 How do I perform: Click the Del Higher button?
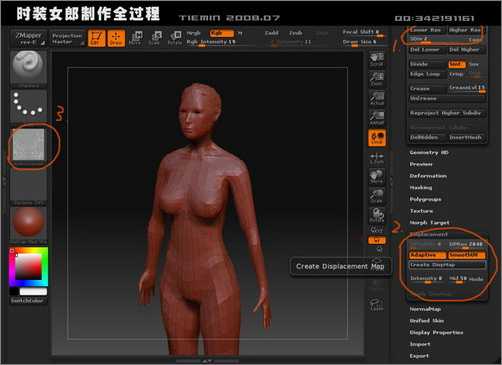(x=465, y=50)
